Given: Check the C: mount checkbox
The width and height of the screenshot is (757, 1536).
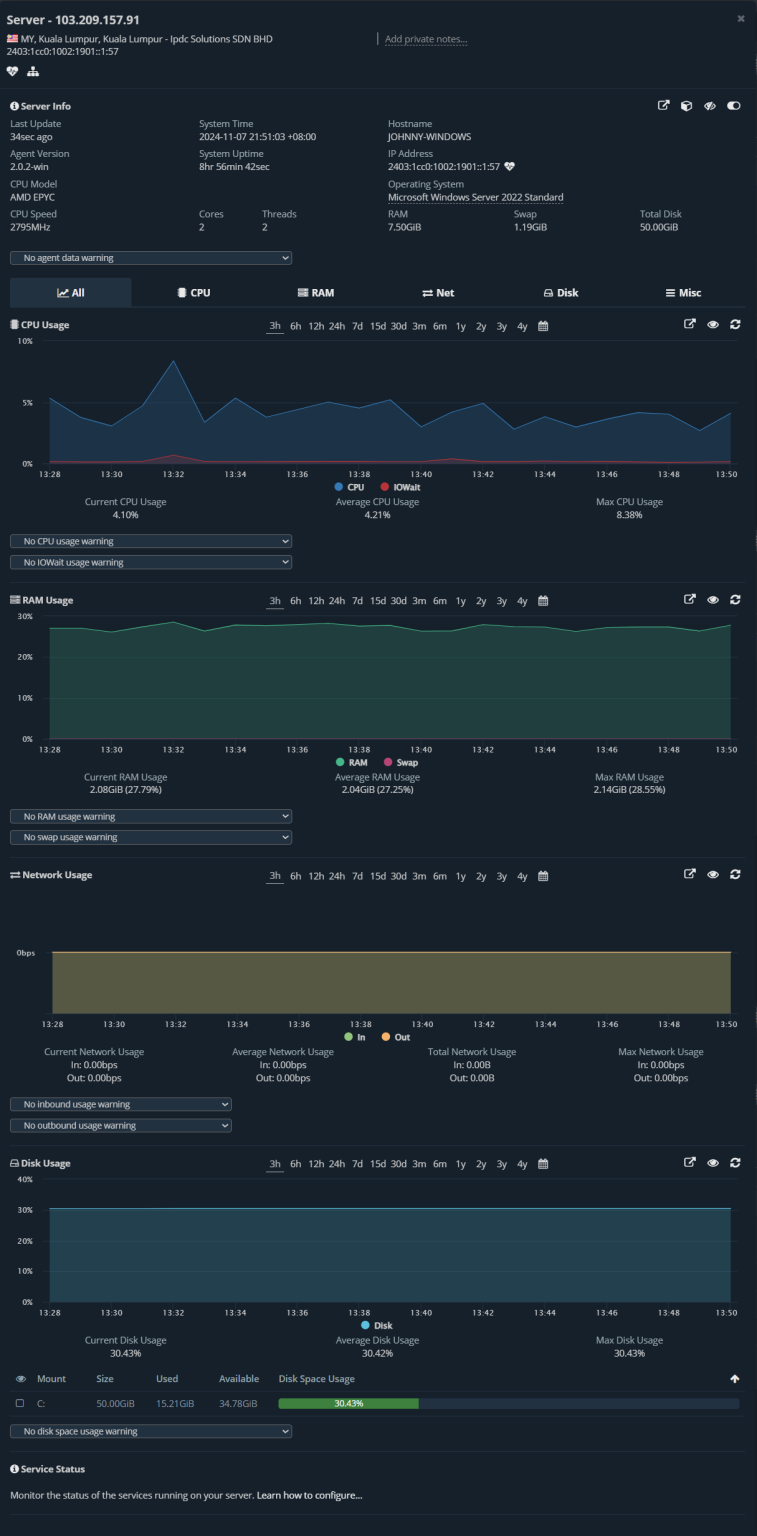Looking at the screenshot, I should coord(20,1404).
